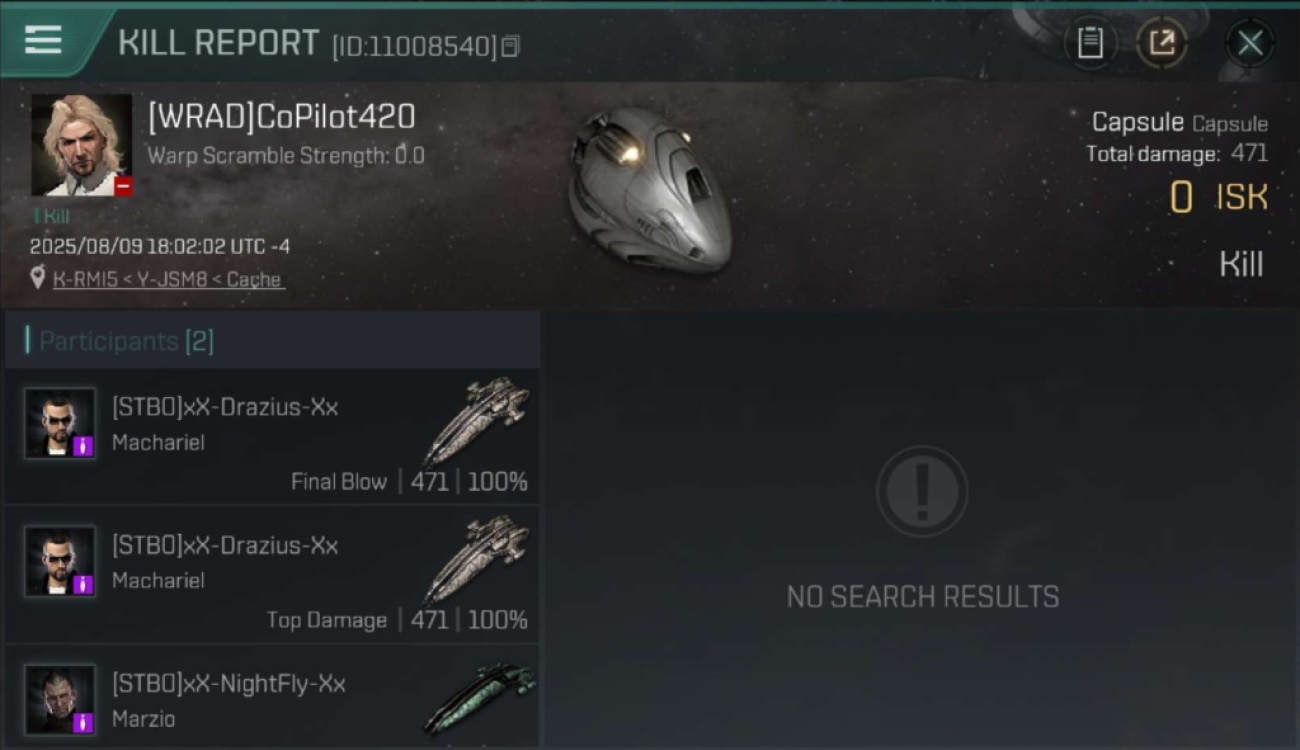Viewport: 1300px width, 750px height.
Task: Open Final Blow xX-Drazius-Xx portrait
Action: click(x=60, y=423)
